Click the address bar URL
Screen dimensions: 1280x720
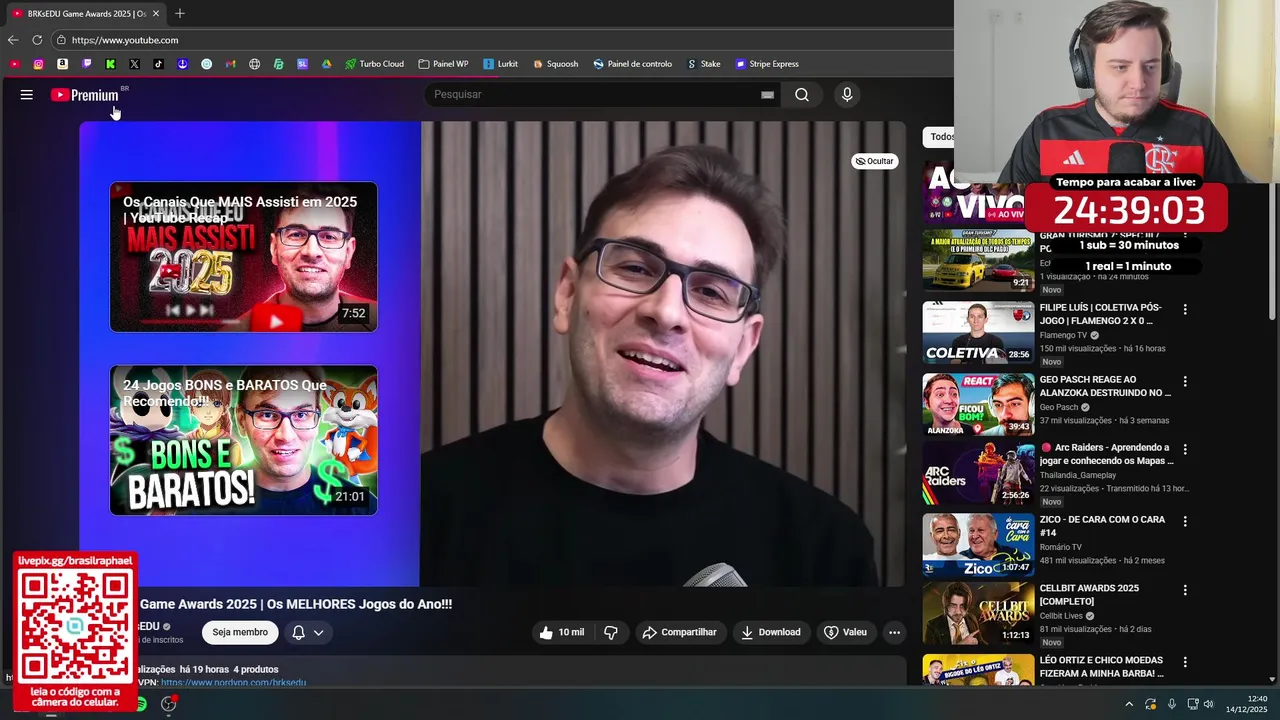tap(125, 40)
